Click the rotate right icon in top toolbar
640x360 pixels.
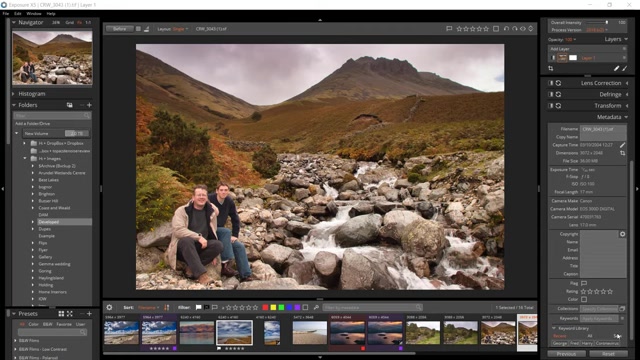tap(515, 29)
